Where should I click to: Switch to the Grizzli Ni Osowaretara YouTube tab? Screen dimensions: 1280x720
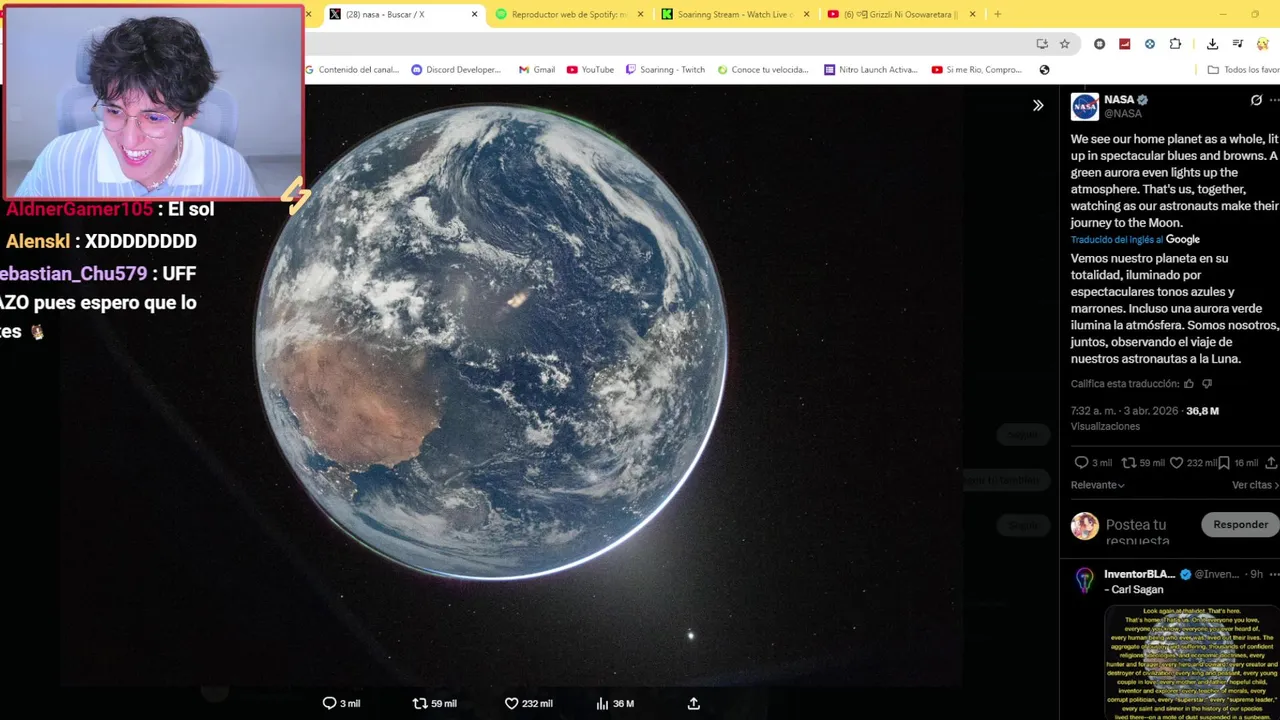pos(901,14)
